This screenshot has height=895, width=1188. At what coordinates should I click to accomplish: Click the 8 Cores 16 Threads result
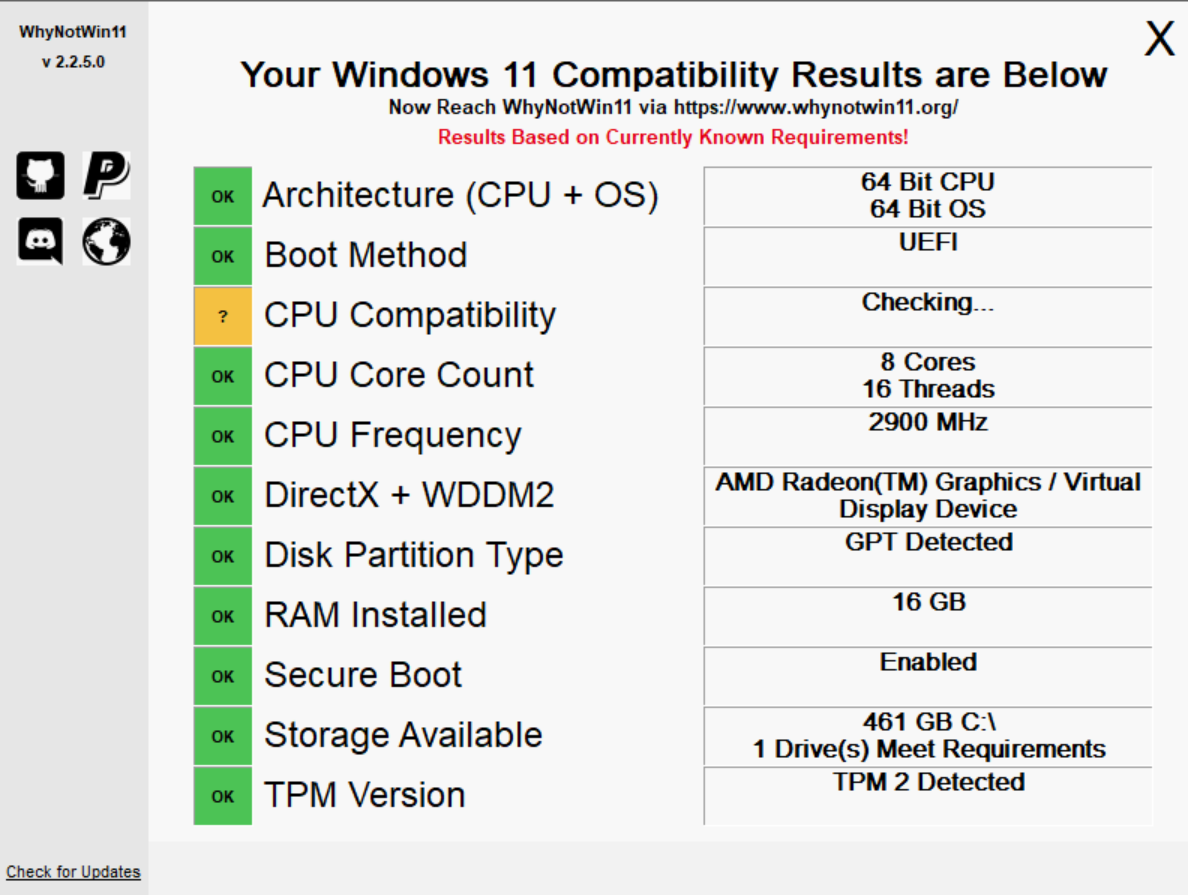click(927, 376)
